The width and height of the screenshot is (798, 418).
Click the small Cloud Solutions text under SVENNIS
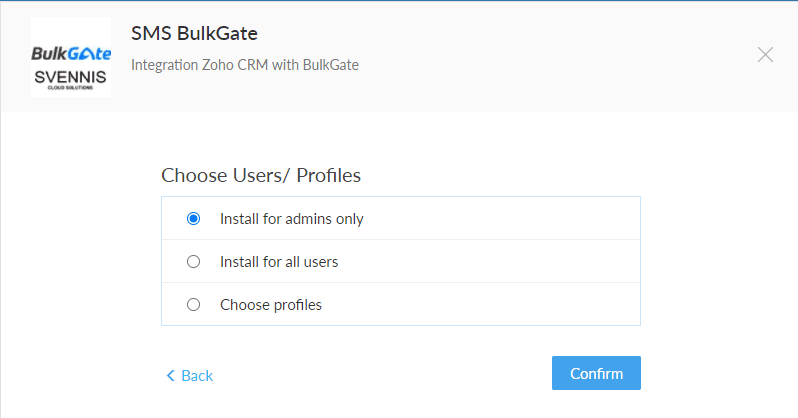(71, 88)
